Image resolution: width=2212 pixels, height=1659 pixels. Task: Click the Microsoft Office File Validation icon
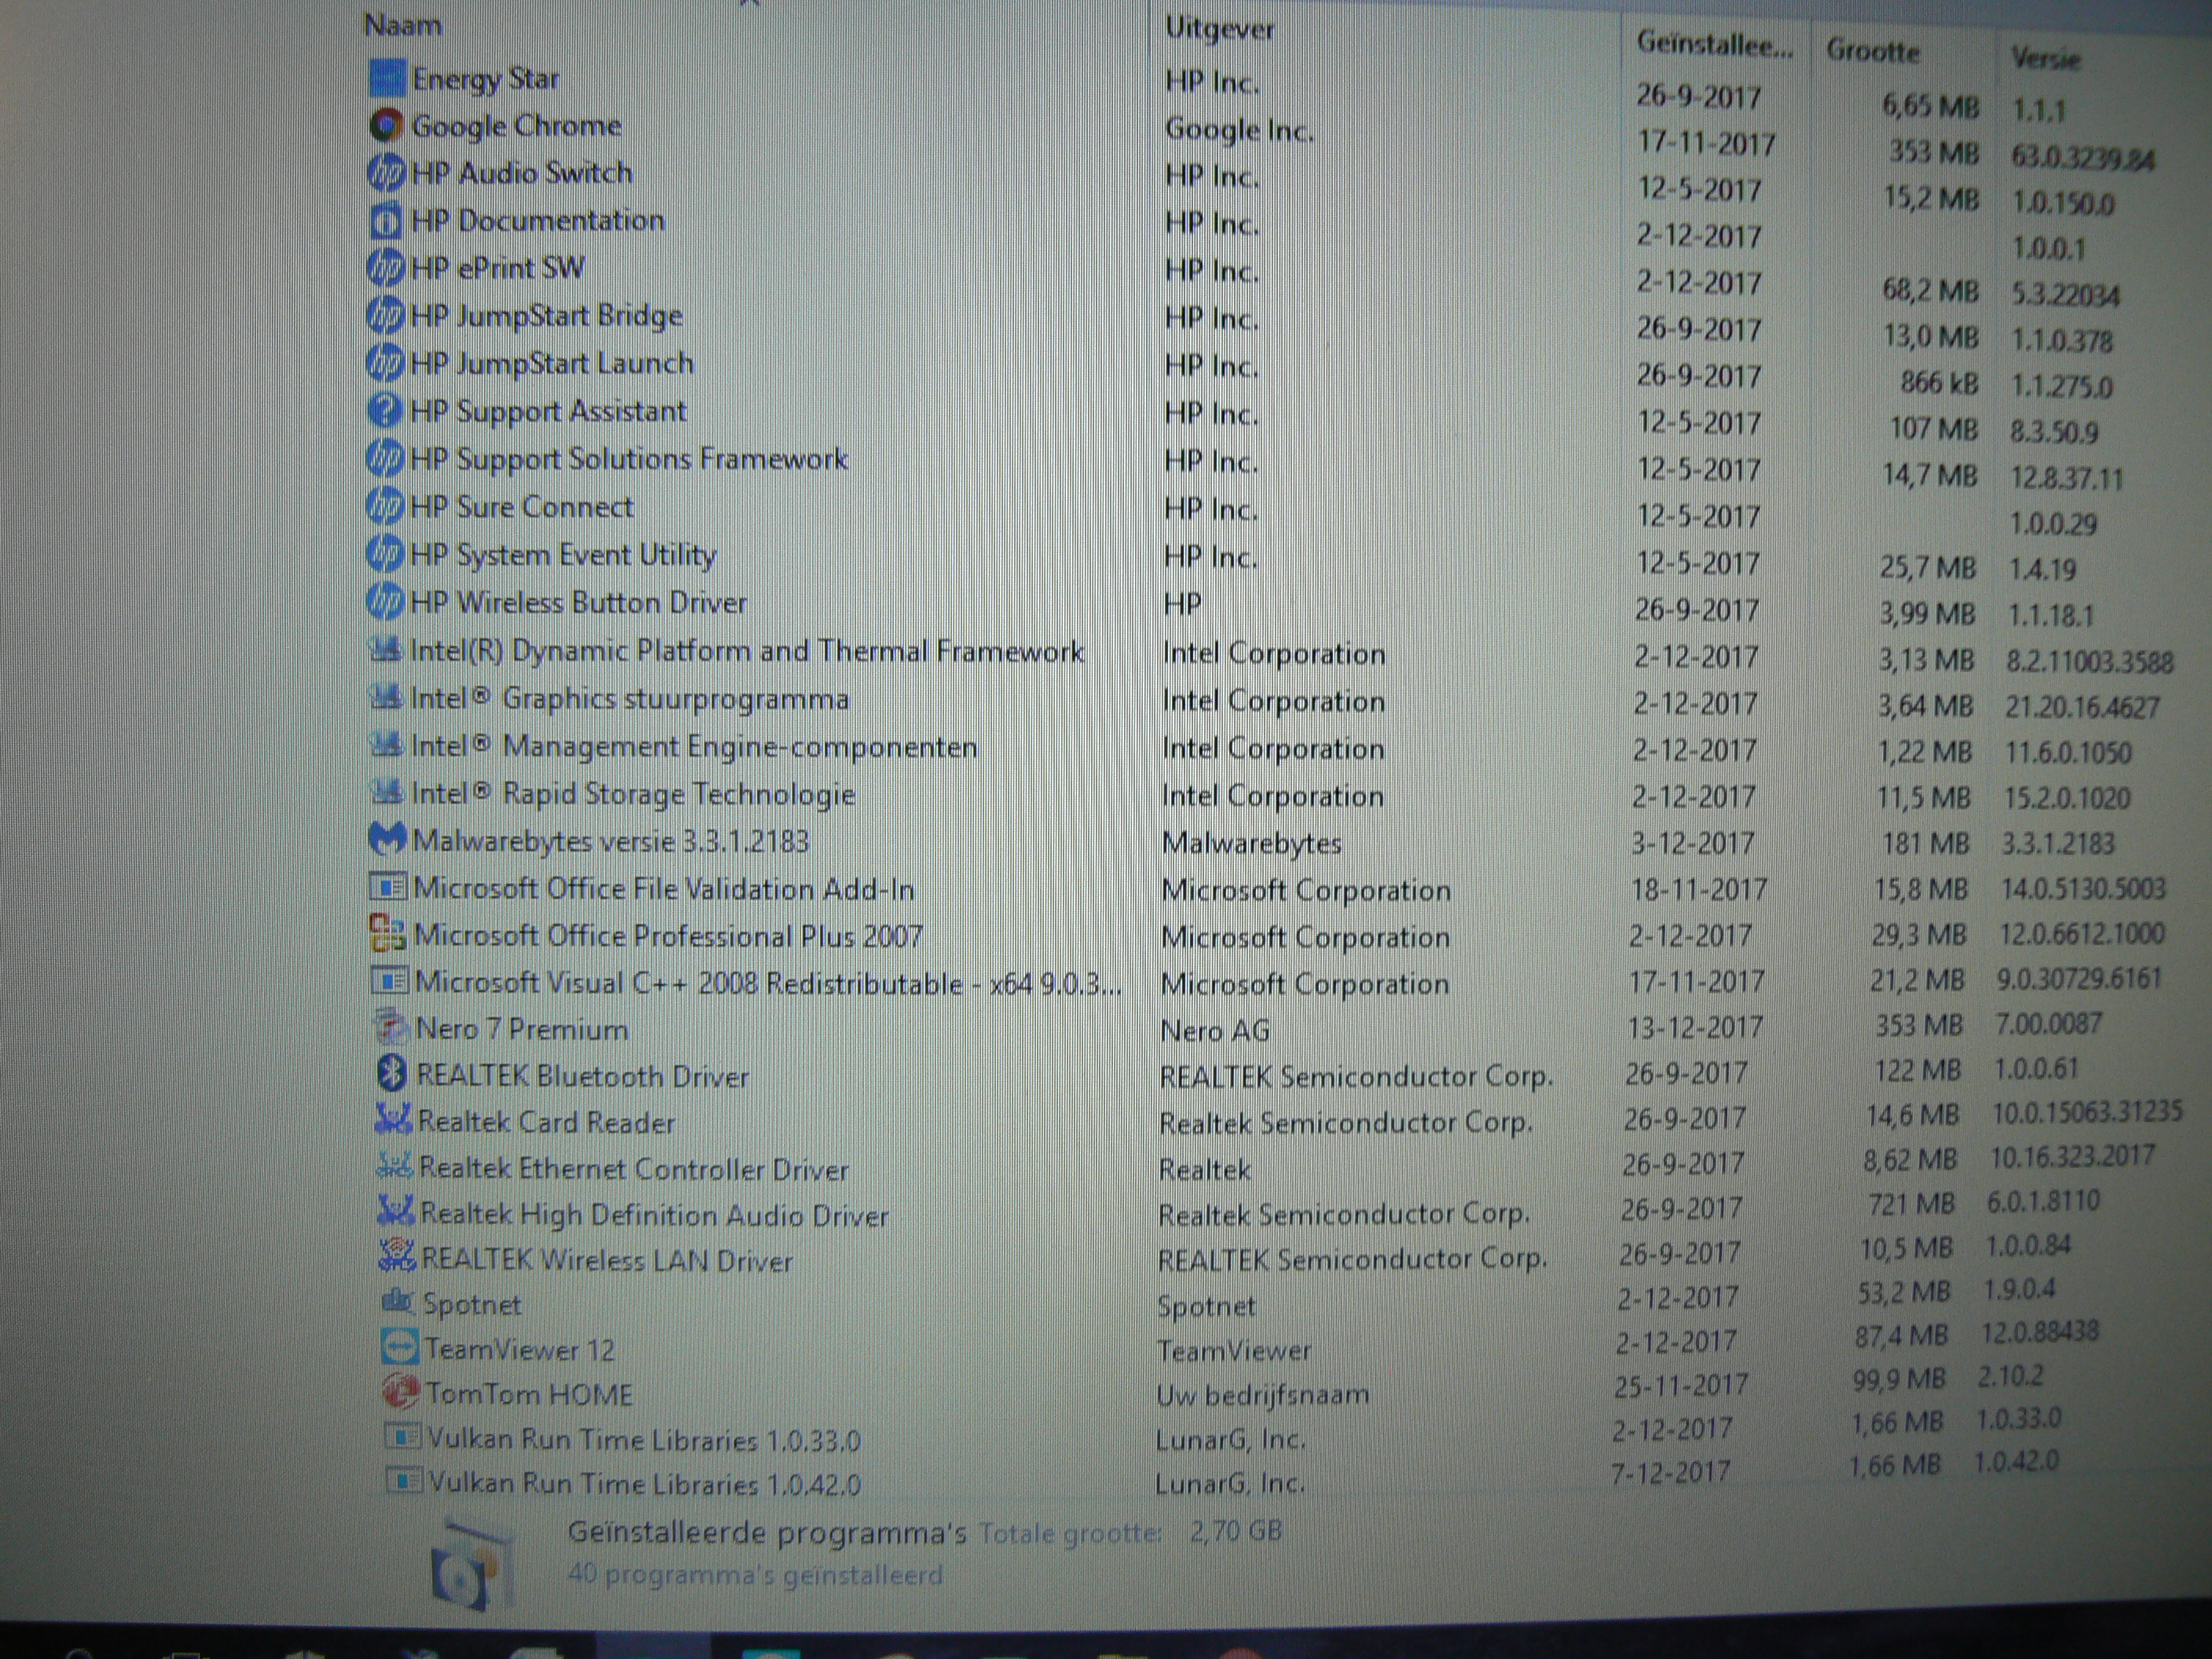coord(388,888)
